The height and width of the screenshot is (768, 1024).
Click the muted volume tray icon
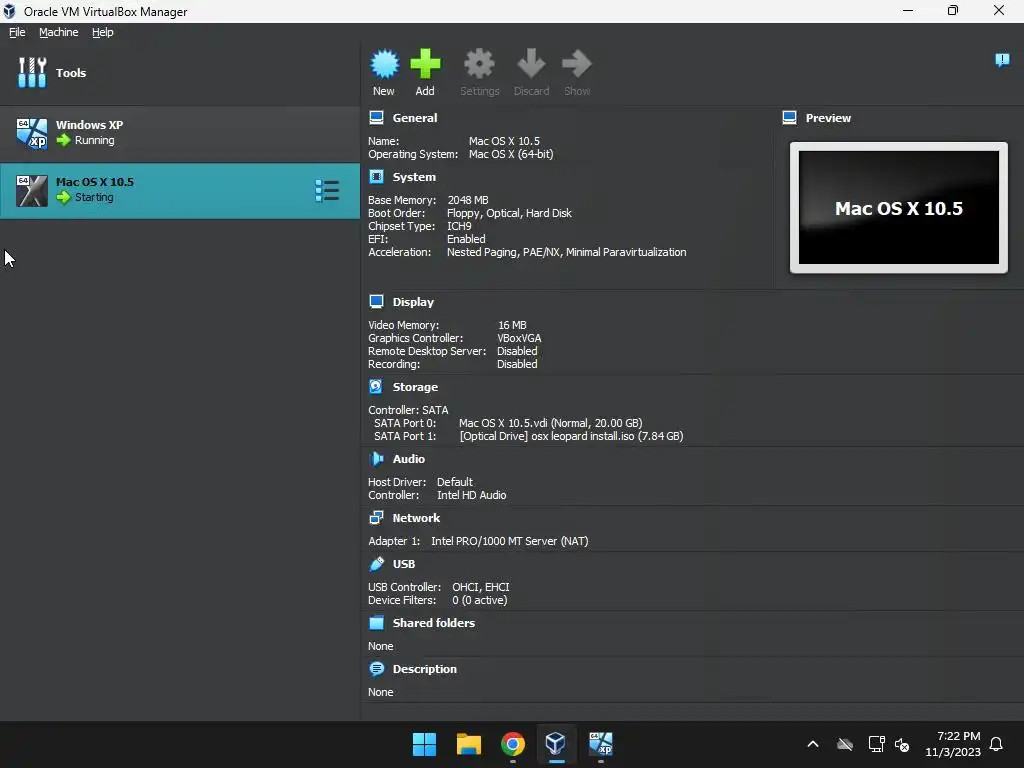[x=902, y=744]
